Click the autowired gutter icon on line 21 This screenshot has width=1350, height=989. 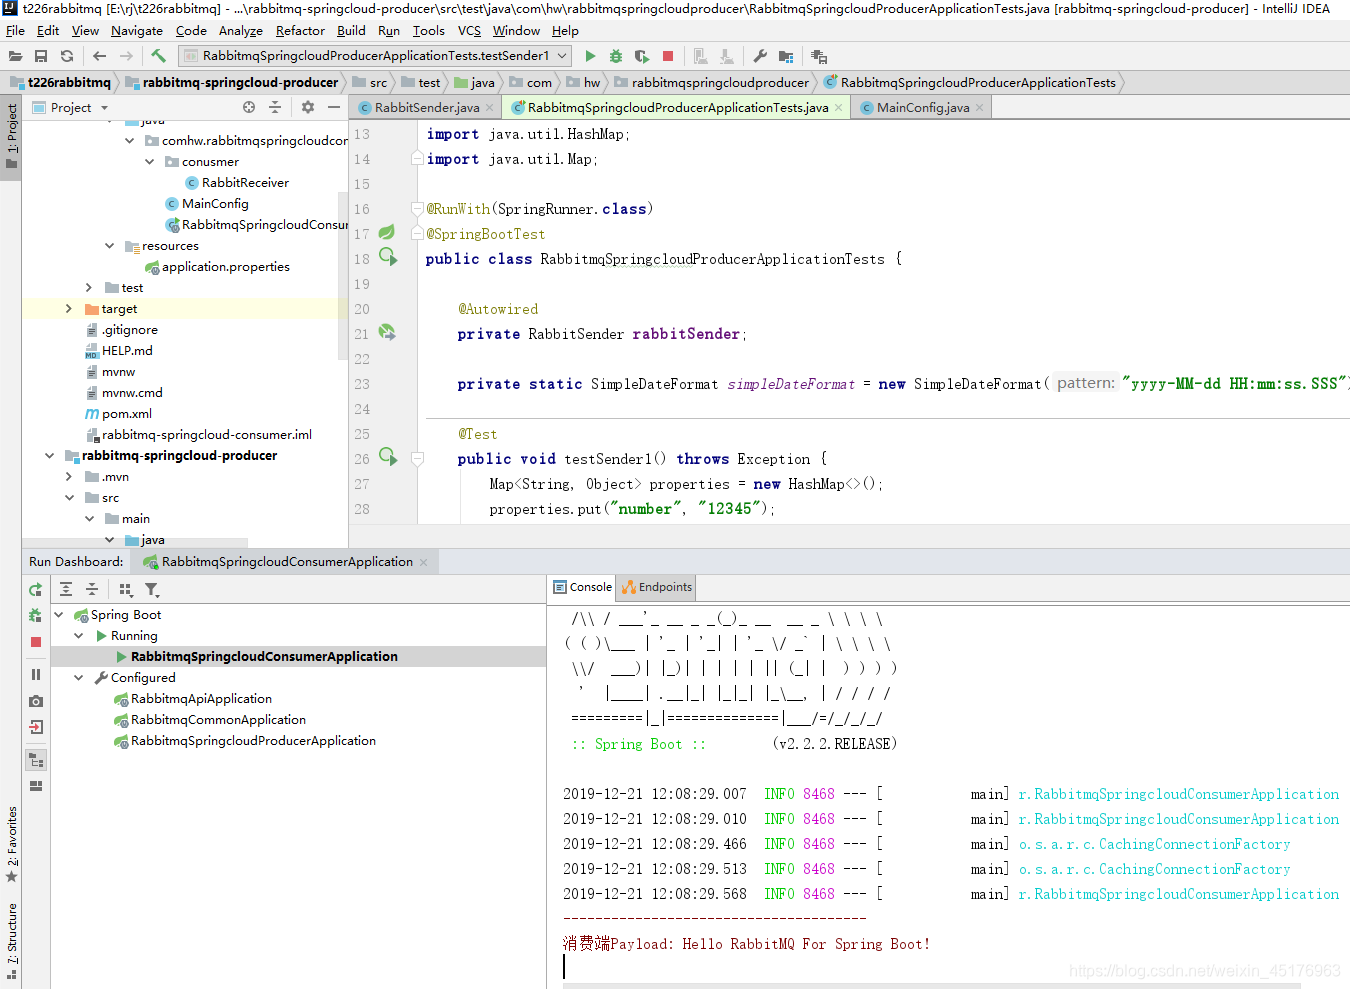(x=387, y=332)
